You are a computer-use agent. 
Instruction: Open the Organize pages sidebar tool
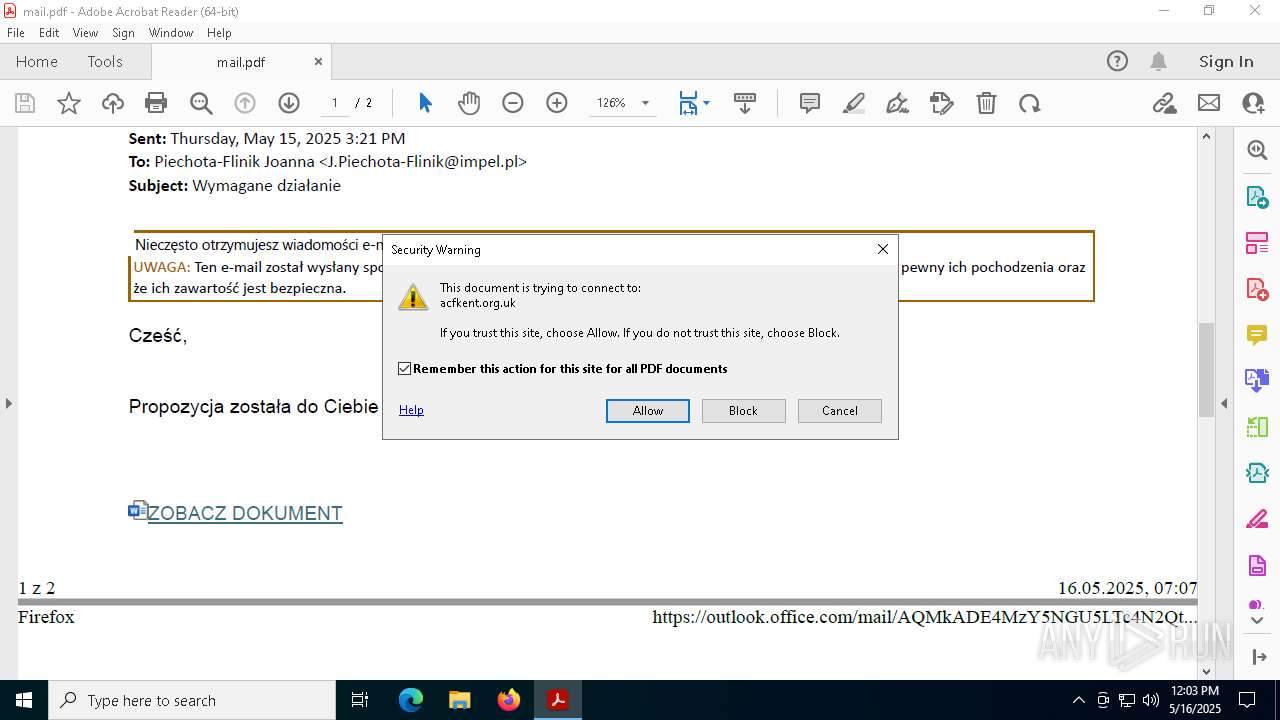[x=1257, y=243]
